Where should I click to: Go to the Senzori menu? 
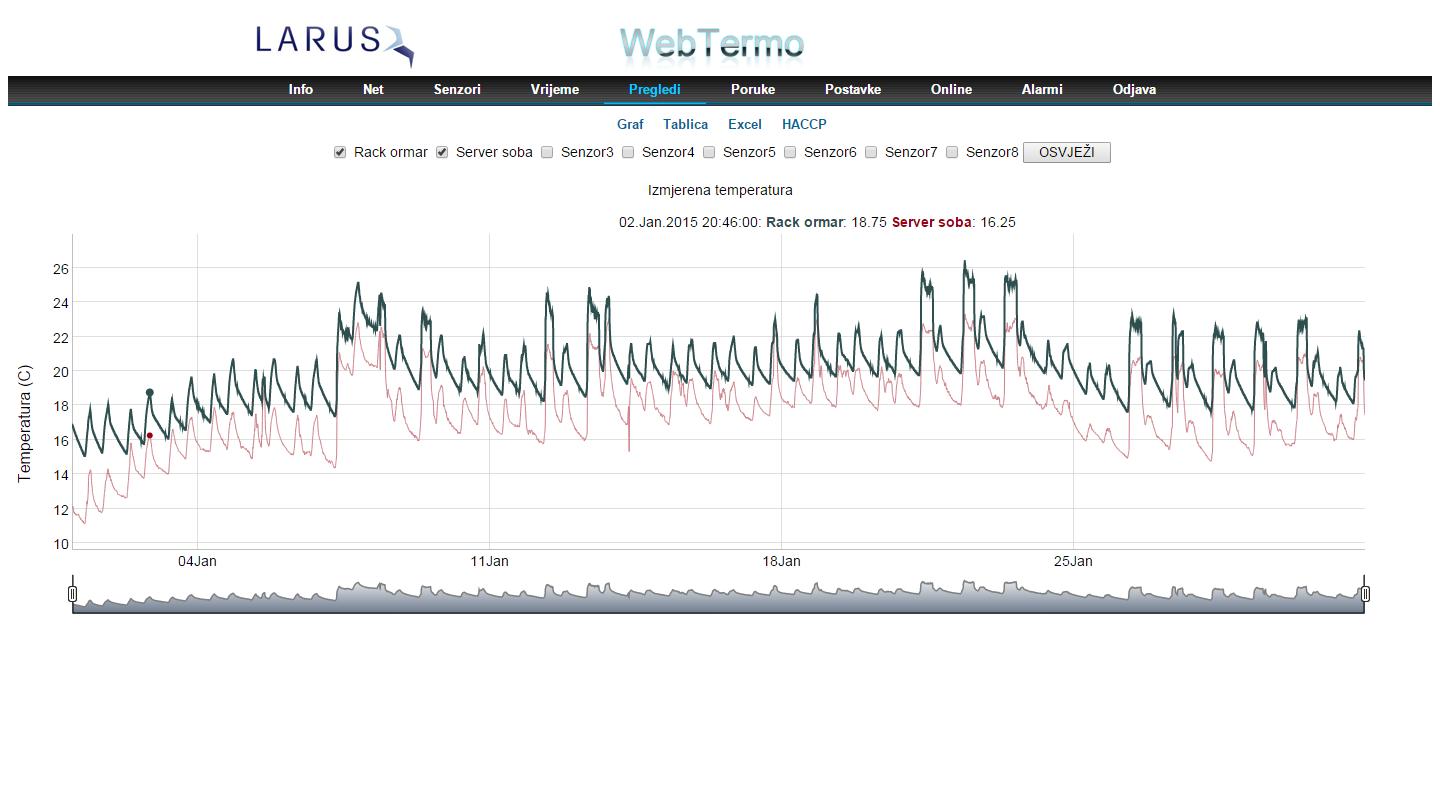[457, 90]
